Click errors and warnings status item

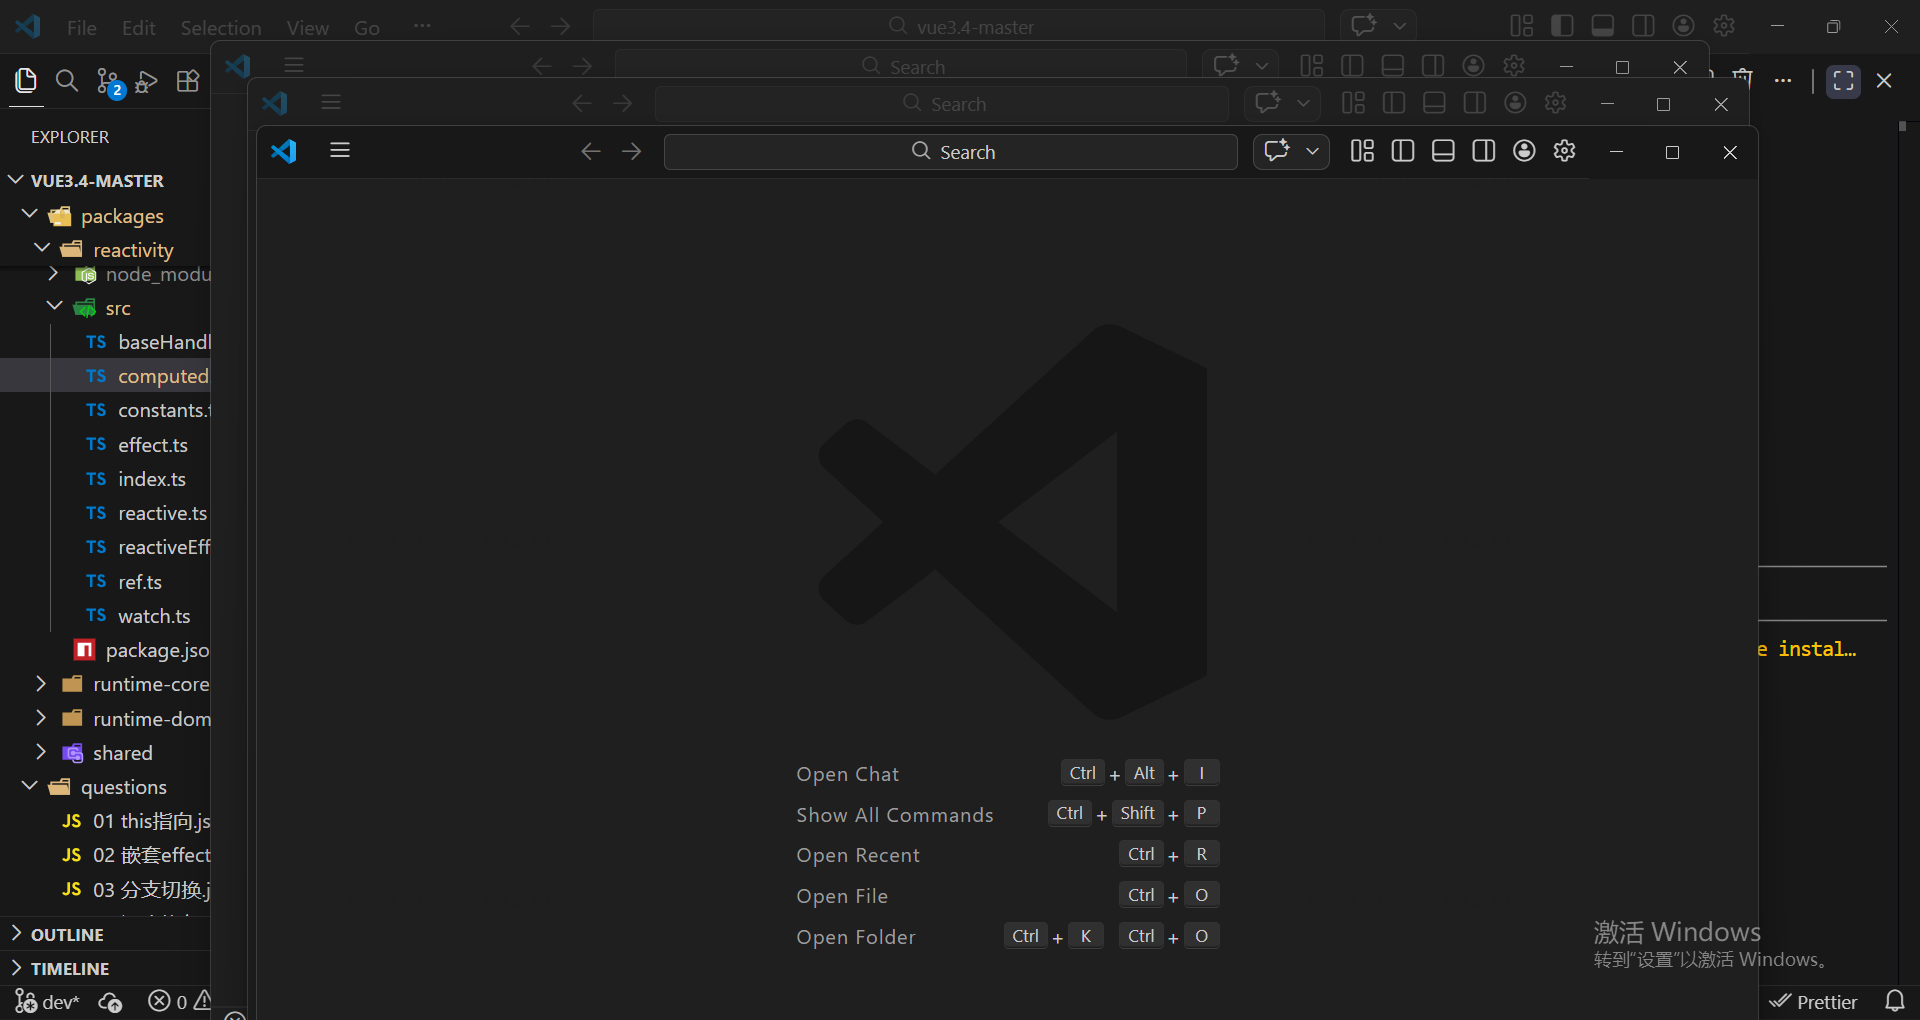pos(179,1001)
